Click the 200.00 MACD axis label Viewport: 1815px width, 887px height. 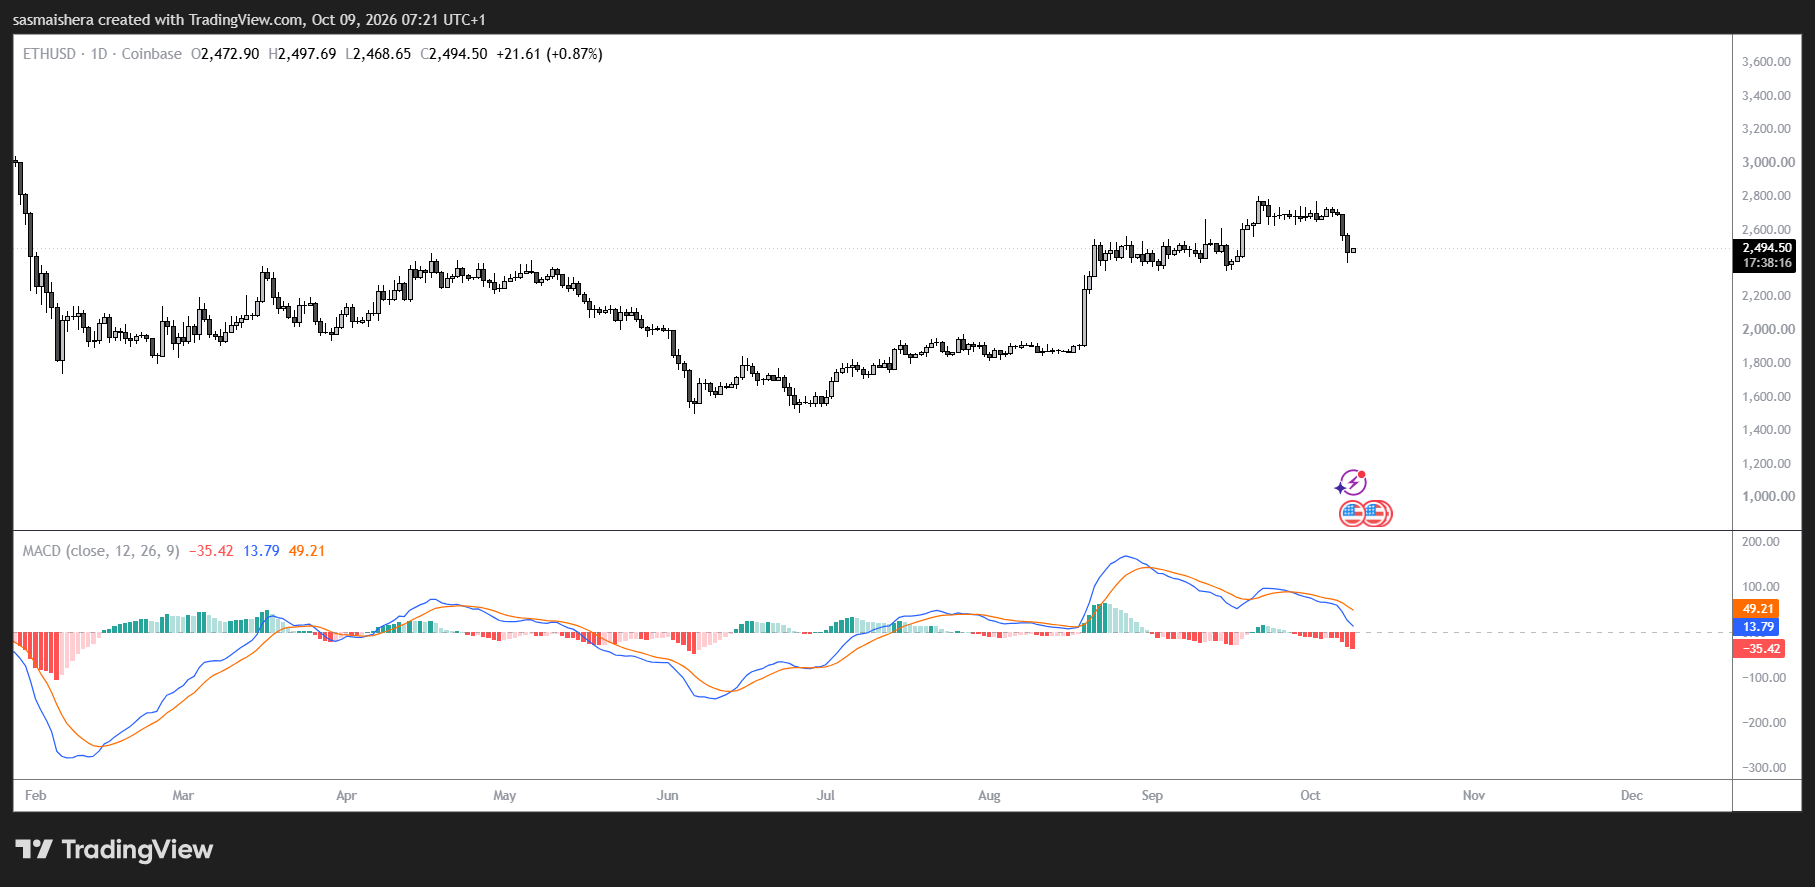[1761, 542]
